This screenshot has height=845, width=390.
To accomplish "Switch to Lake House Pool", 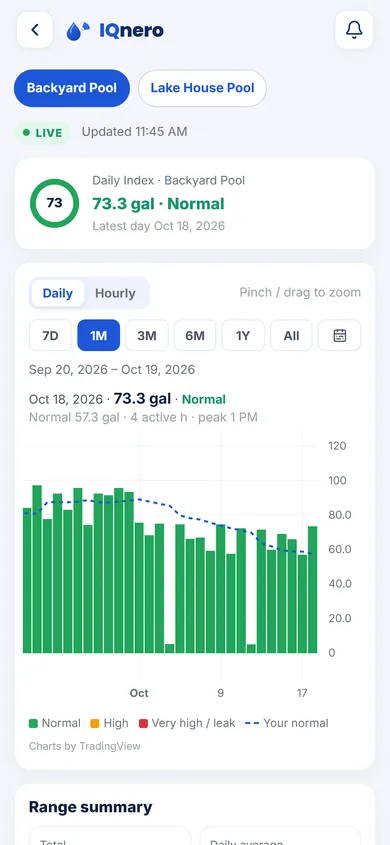I will pyautogui.click(x=203, y=88).
